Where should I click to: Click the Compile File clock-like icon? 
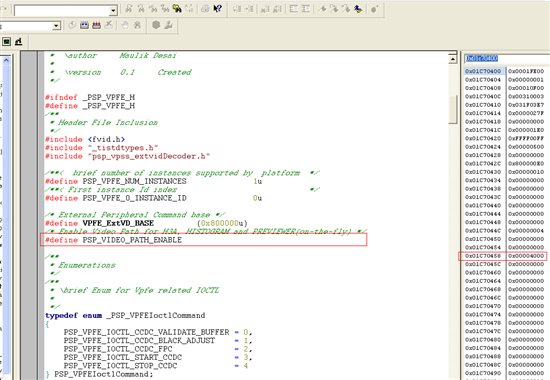[72, 25]
